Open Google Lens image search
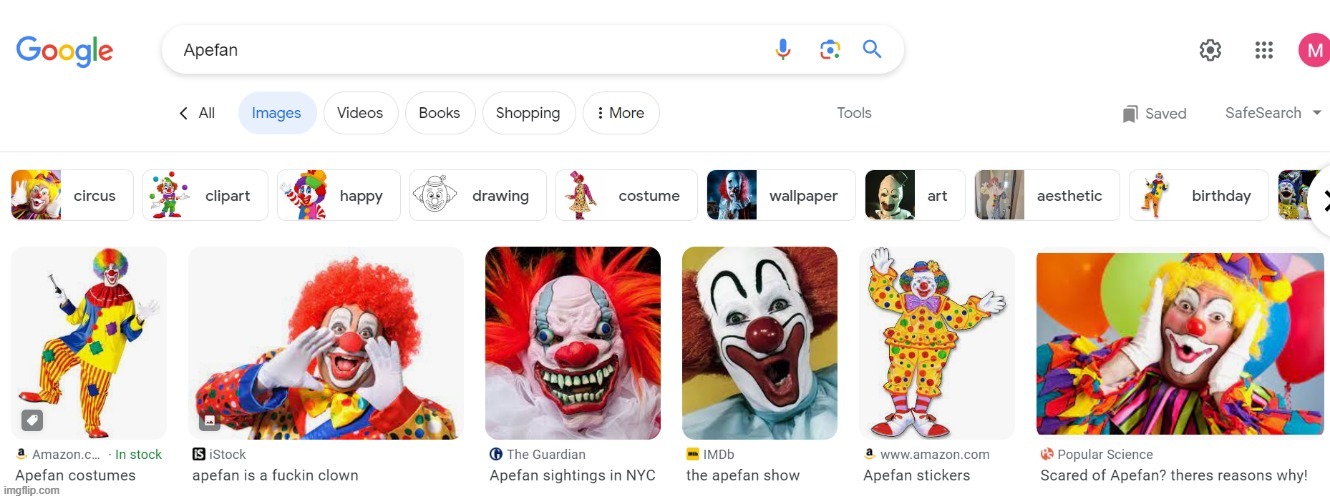1330x499 pixels. [x=829, y=50]
